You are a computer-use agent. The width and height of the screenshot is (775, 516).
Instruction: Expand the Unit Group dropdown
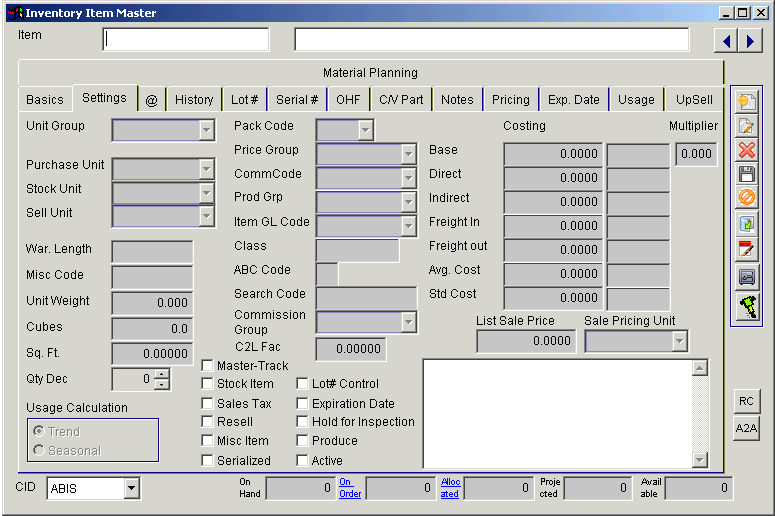(207, 130)
